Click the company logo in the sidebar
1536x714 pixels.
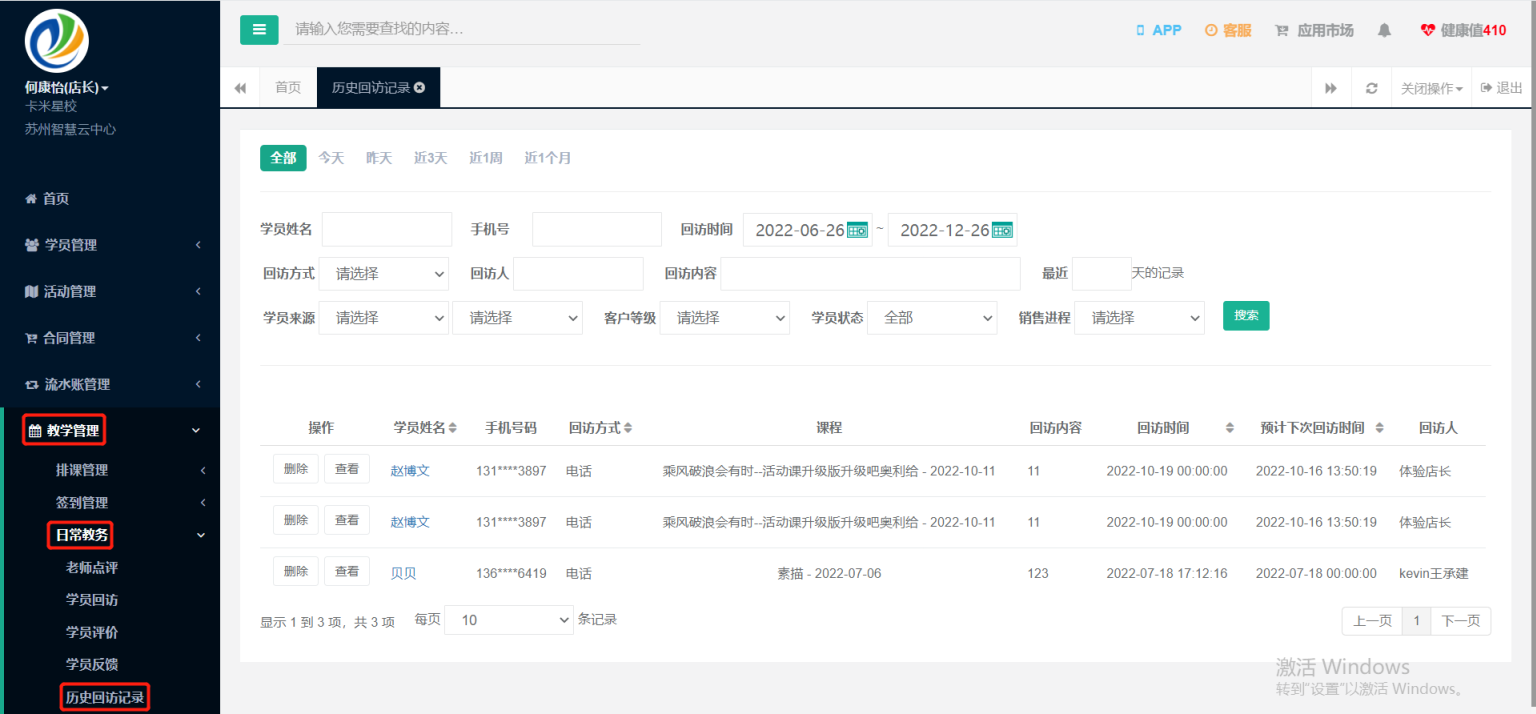point(57,41)
